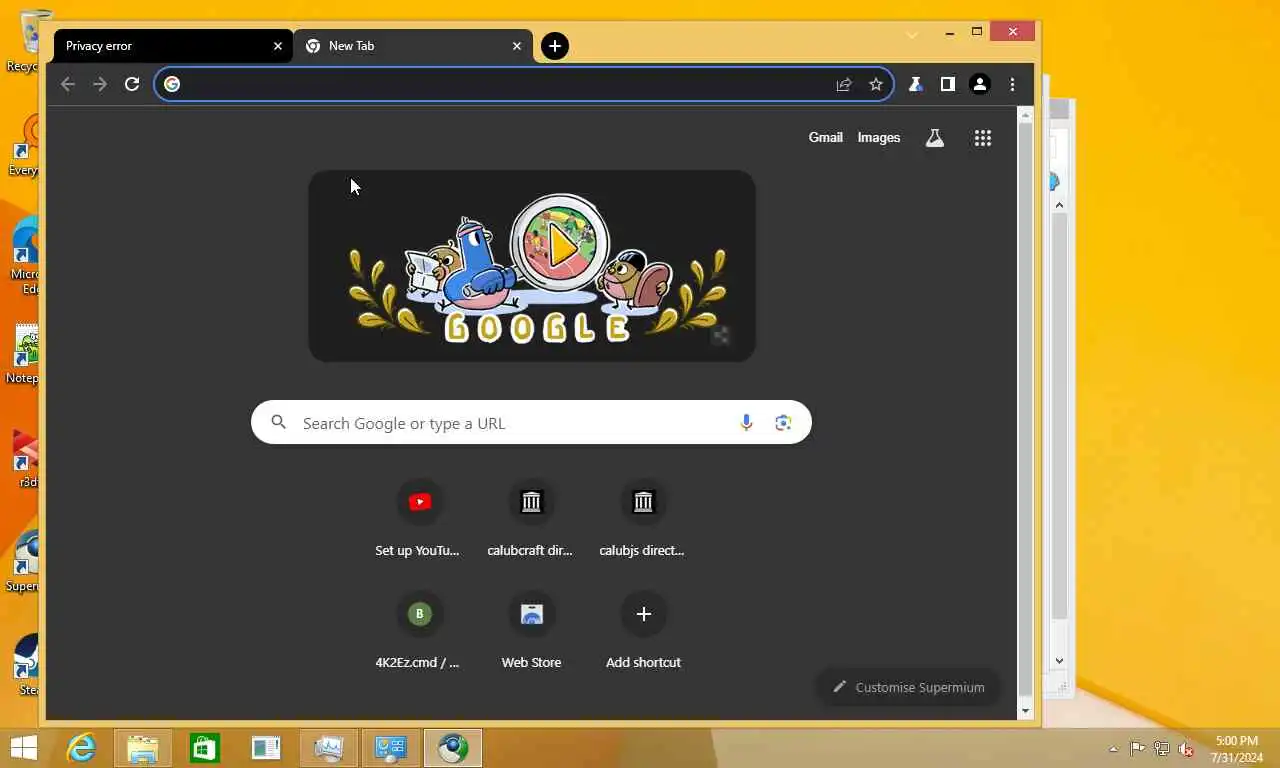The height and width of the screenshot is (768, 1280).
Task: Switch to the Privacy error tab
Action: [173, 46]
